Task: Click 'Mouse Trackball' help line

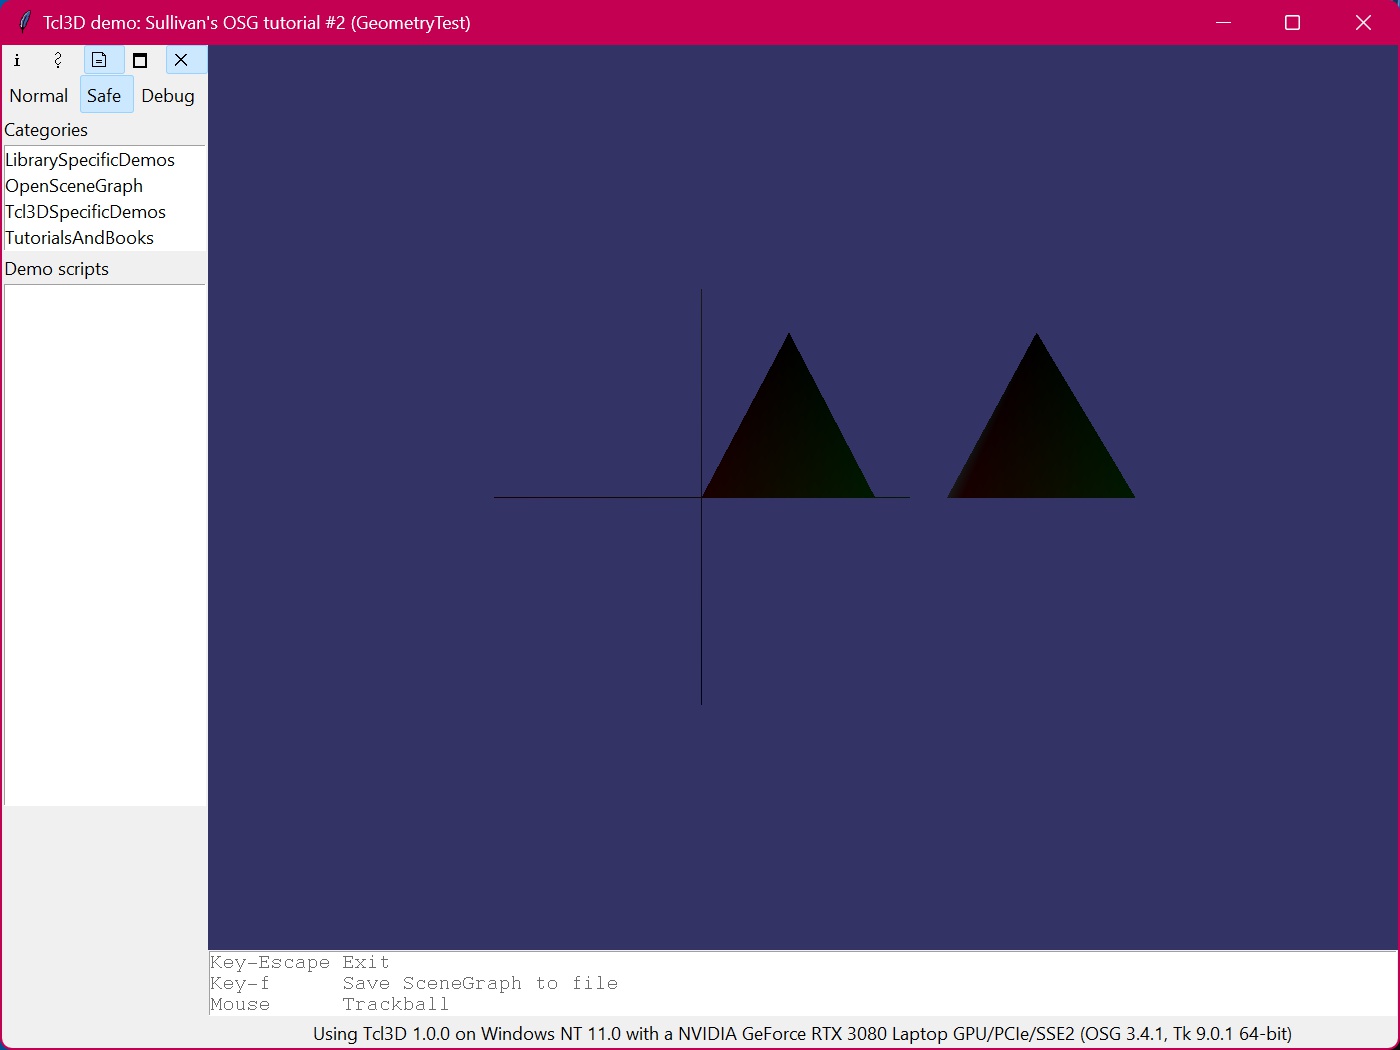Action: click(330, 1004)
